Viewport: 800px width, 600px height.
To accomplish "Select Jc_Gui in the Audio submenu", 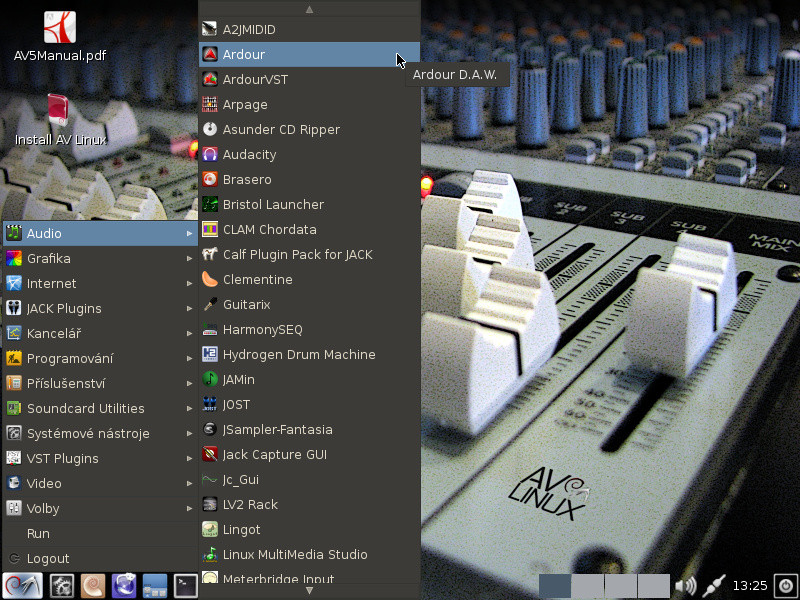I will point(309,479).
